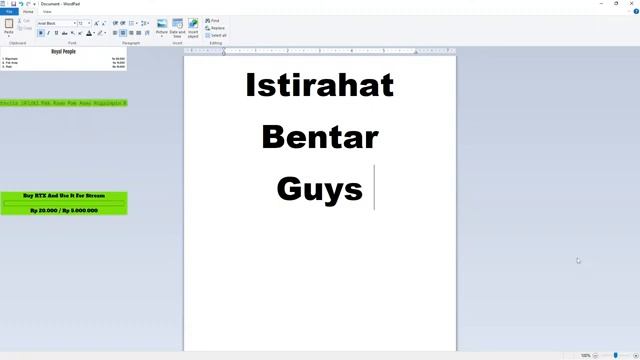Image resolution: width=640 pixels, height=360 pixels.
Task: Align text right
Action: pyautogui.click(x=131, y=33)
